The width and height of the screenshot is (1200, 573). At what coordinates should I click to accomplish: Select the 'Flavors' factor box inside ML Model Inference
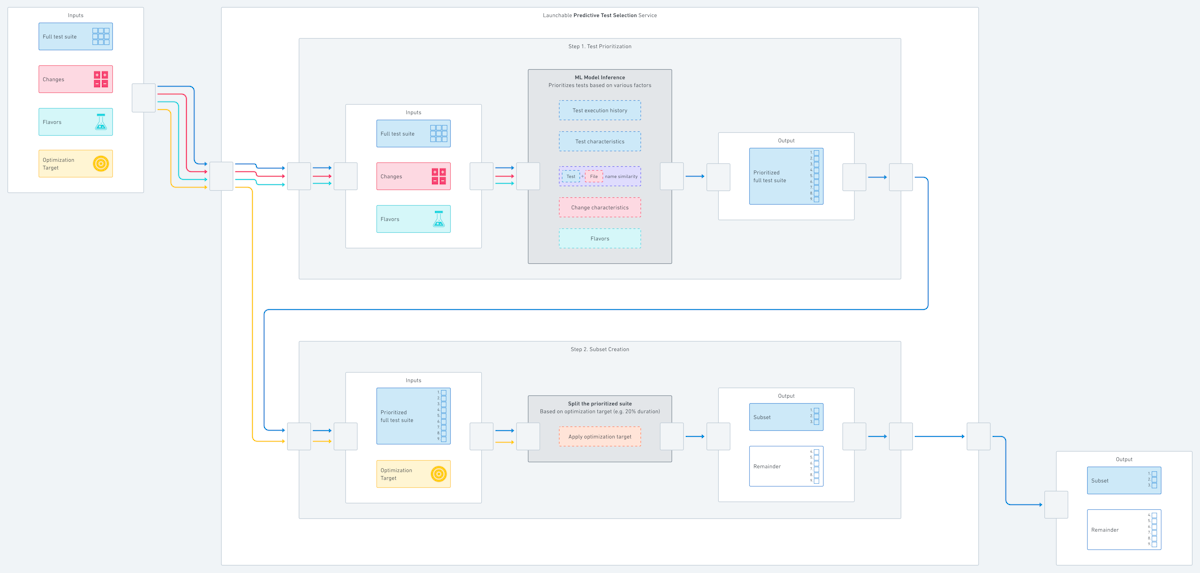[x=600, y=238]
